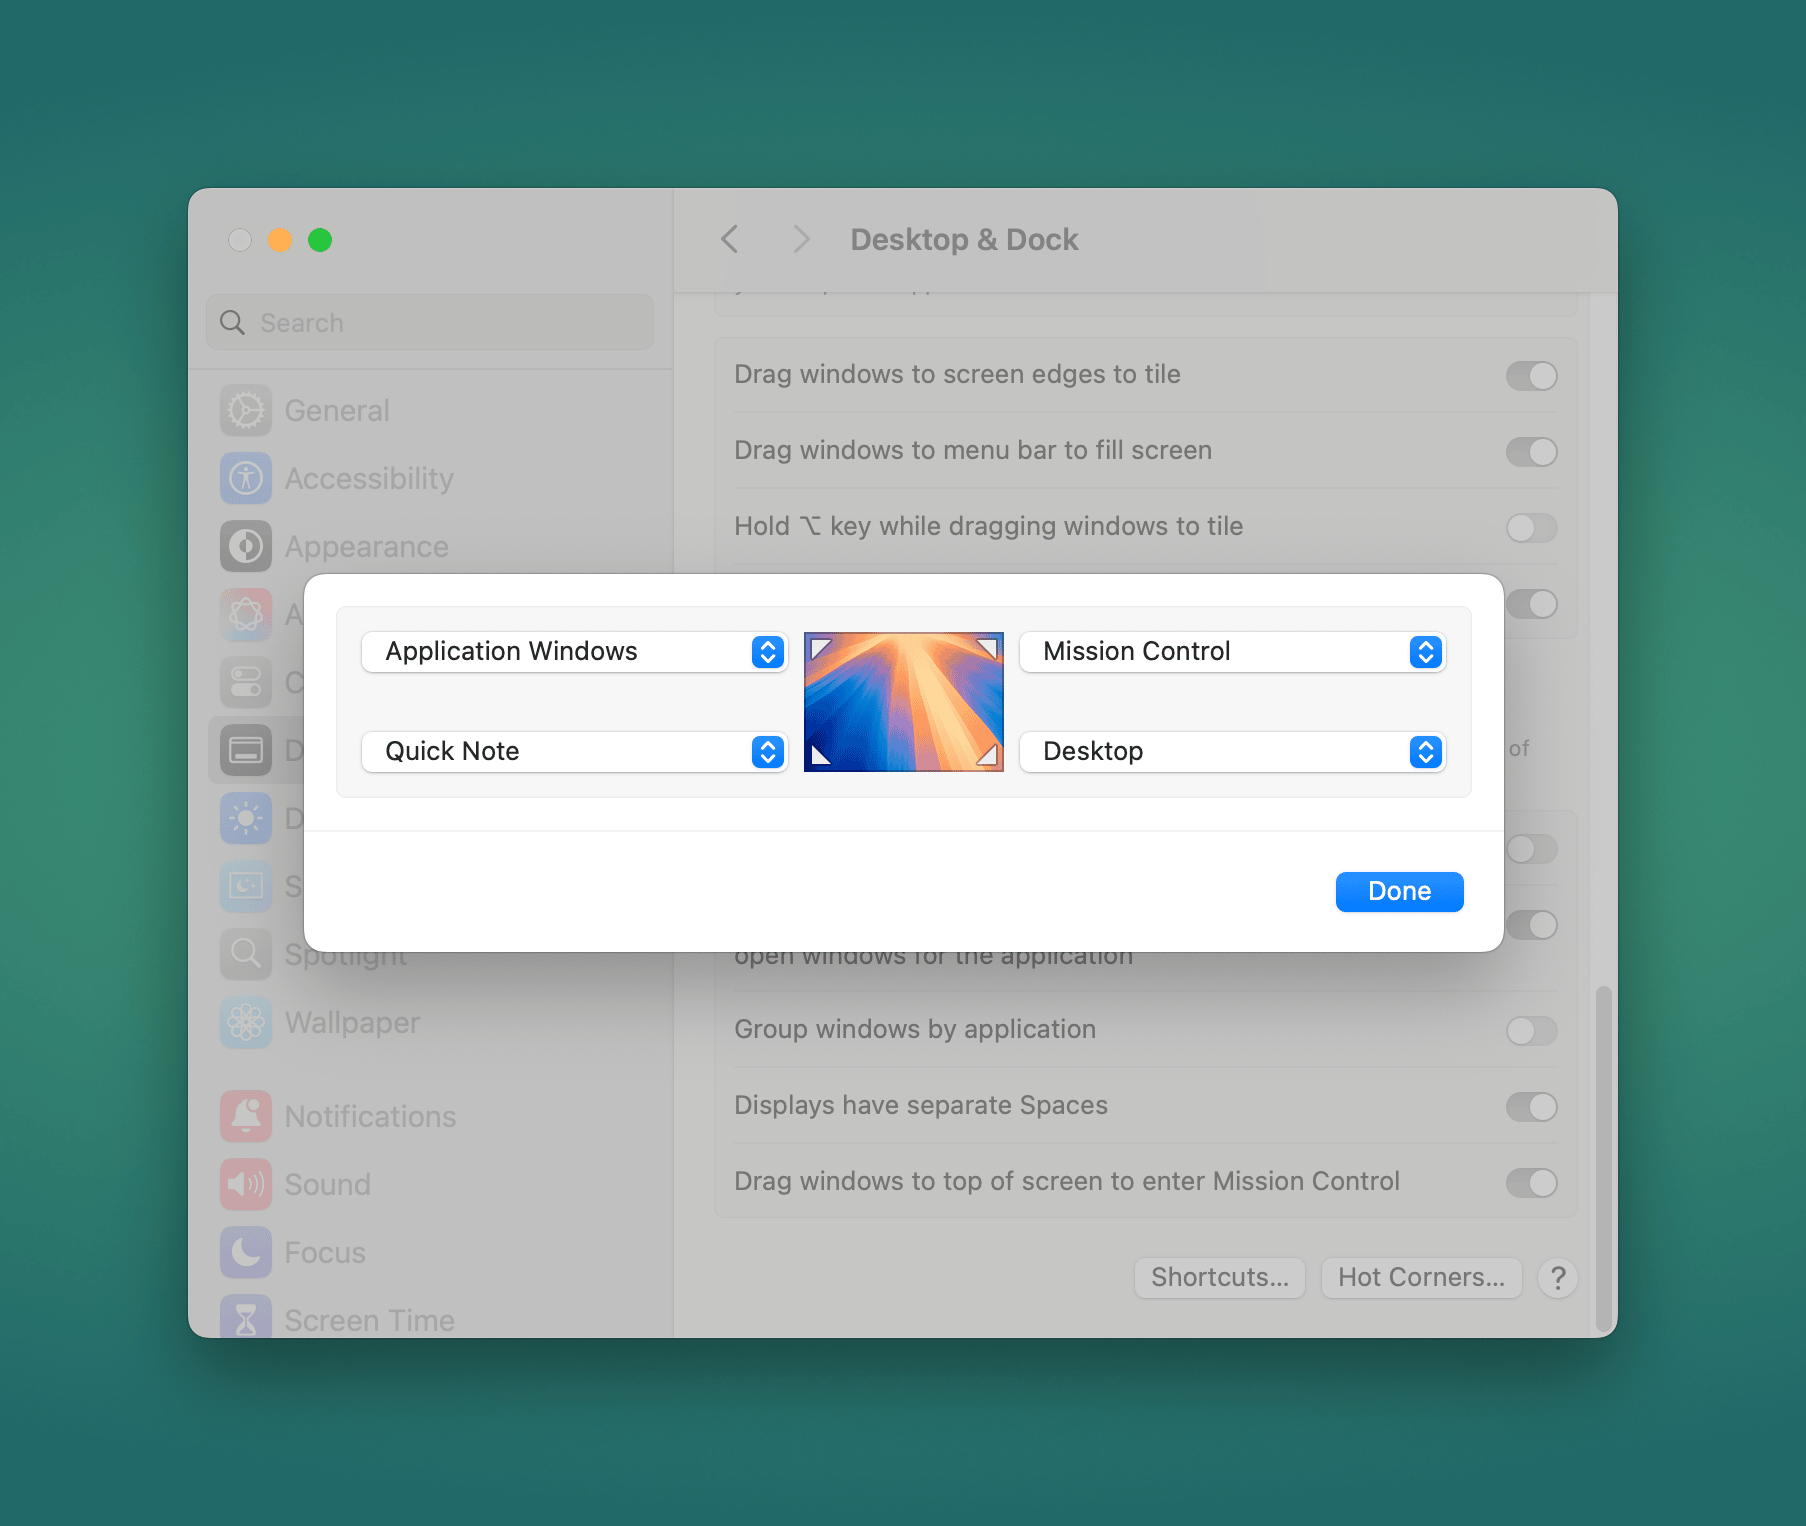Click the magnifying glass search icon
Screen dimensions: 1806x1526
(x=232, y=323)
